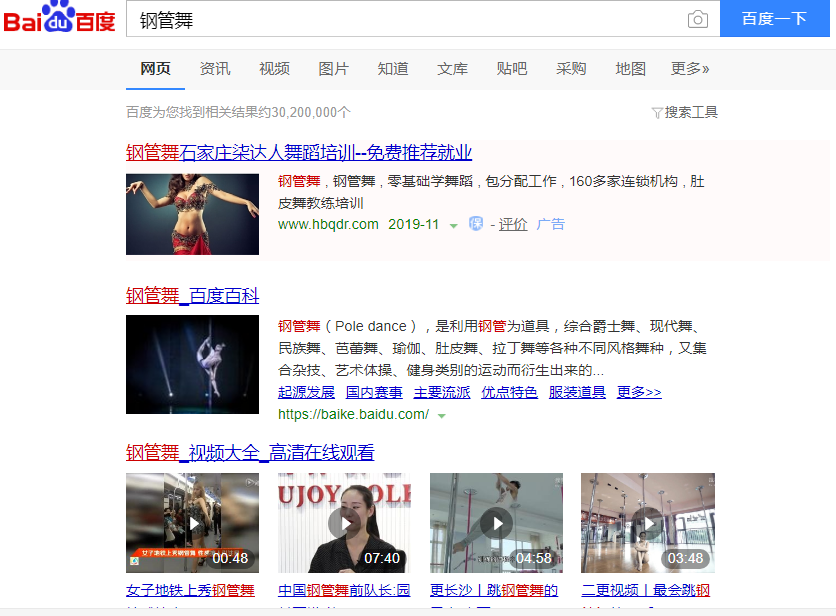Open the 起源发展 sublink
836x616 pixels.
point(307,392)
